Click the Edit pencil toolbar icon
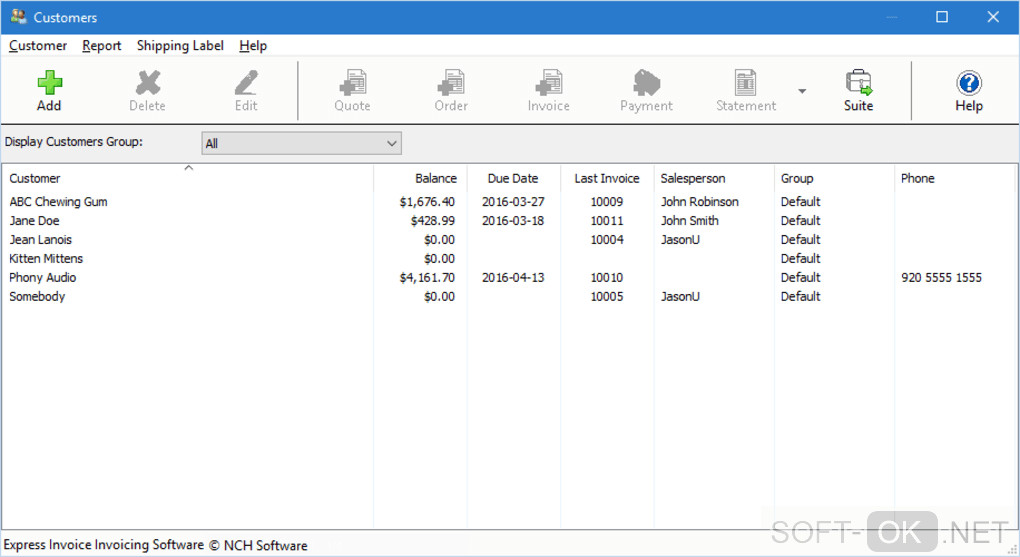This screenshot has width=1020, height=557. [246, 83]
